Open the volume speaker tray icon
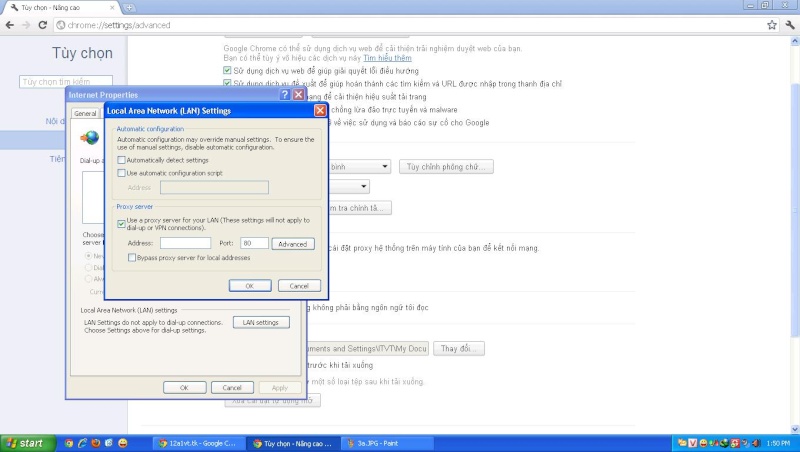This screenshot has height=452, width=800. [756, 443]
